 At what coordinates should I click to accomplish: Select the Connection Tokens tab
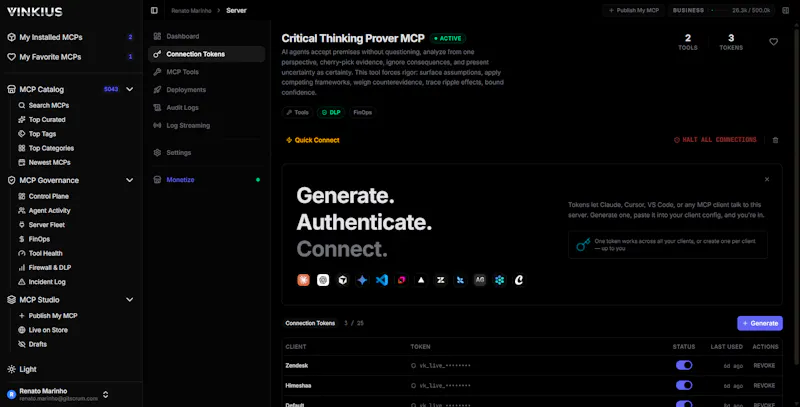tap(207, 54)
